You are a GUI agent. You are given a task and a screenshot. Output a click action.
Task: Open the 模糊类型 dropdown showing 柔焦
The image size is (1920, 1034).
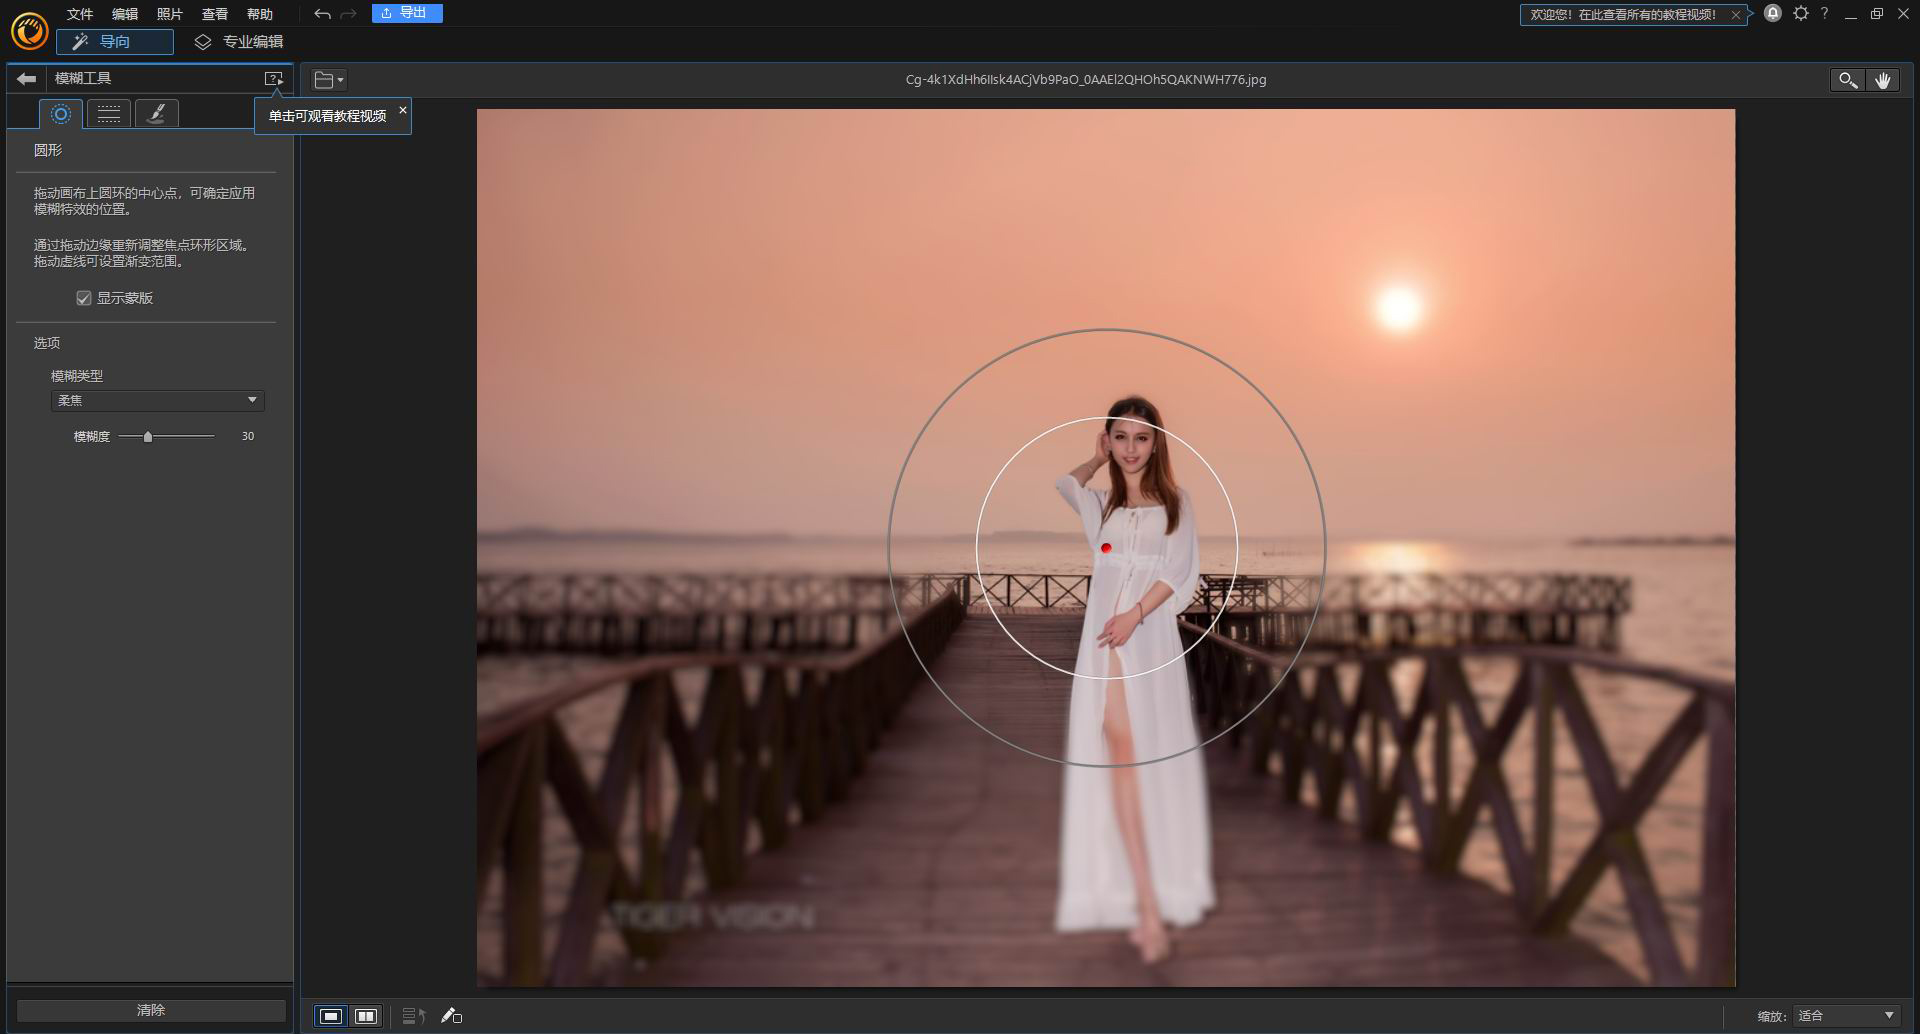pyautogui.click(x=157, y=400)
